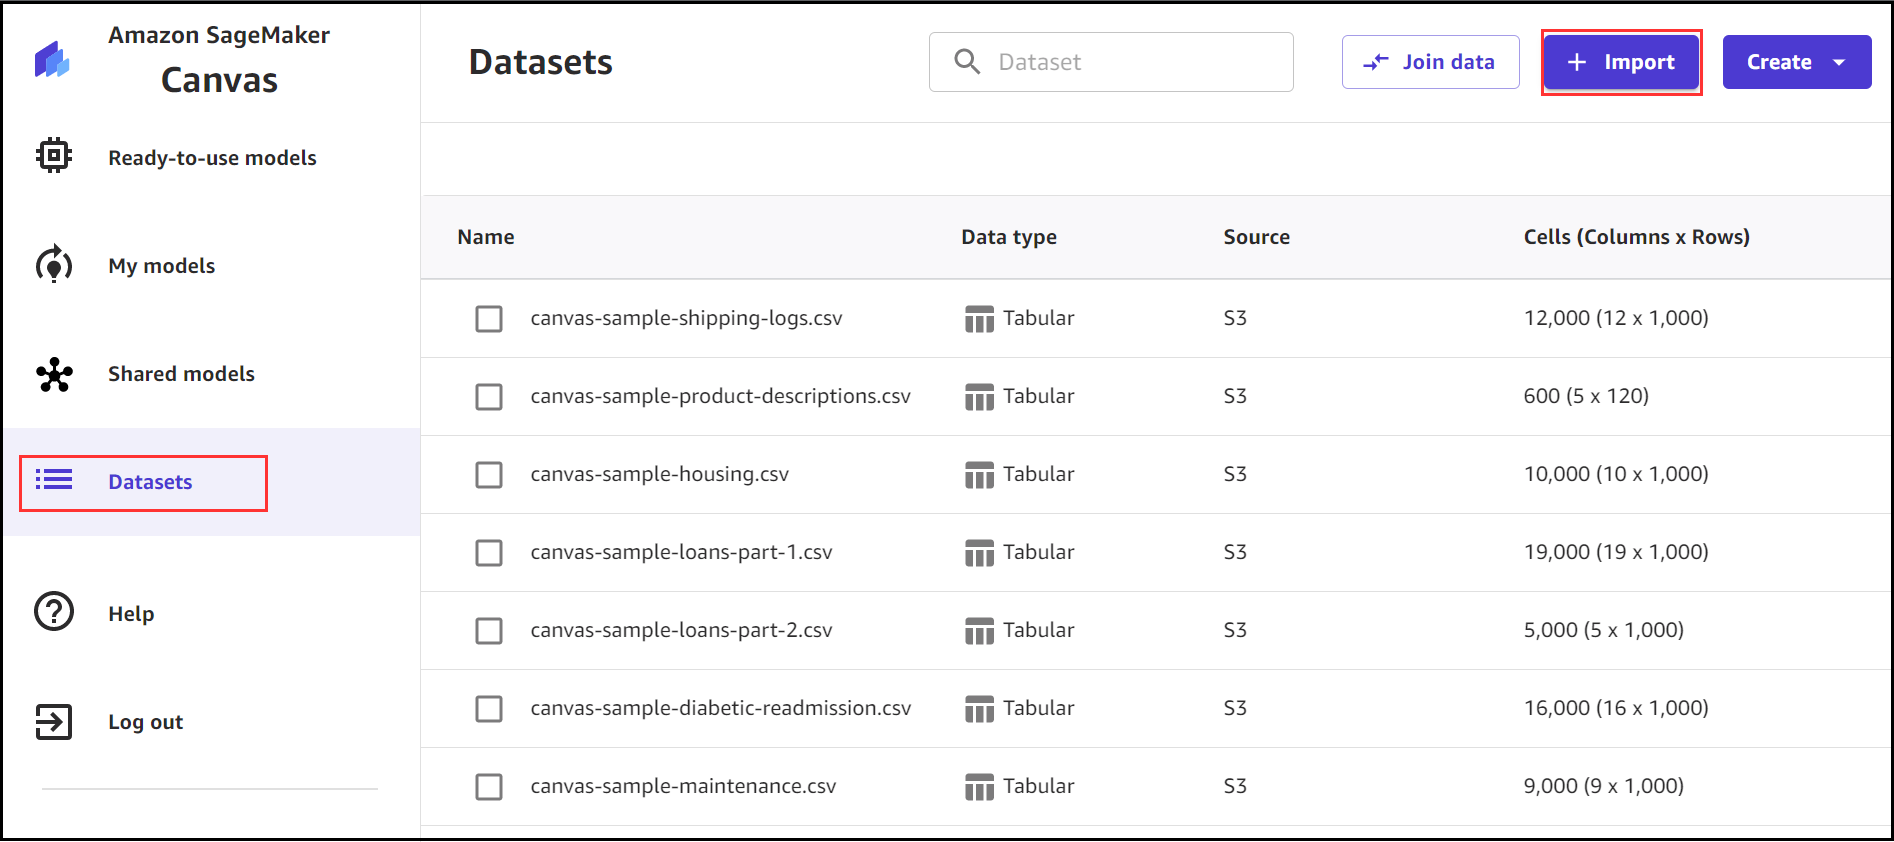1894x842 pixels.
Task: Click the Log out arrow icon
Action: click(54, 721)
